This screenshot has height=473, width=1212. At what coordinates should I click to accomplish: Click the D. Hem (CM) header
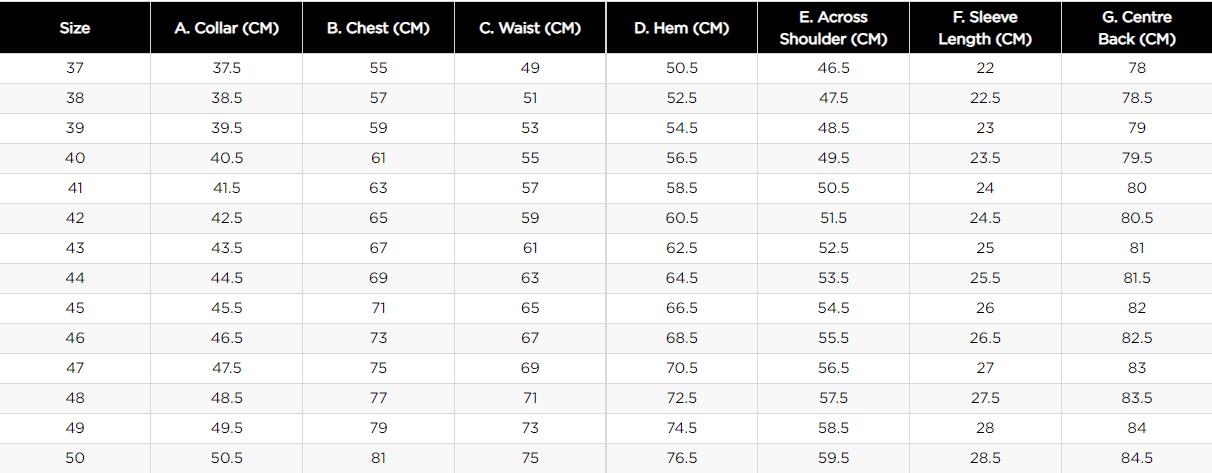point(682,28)
